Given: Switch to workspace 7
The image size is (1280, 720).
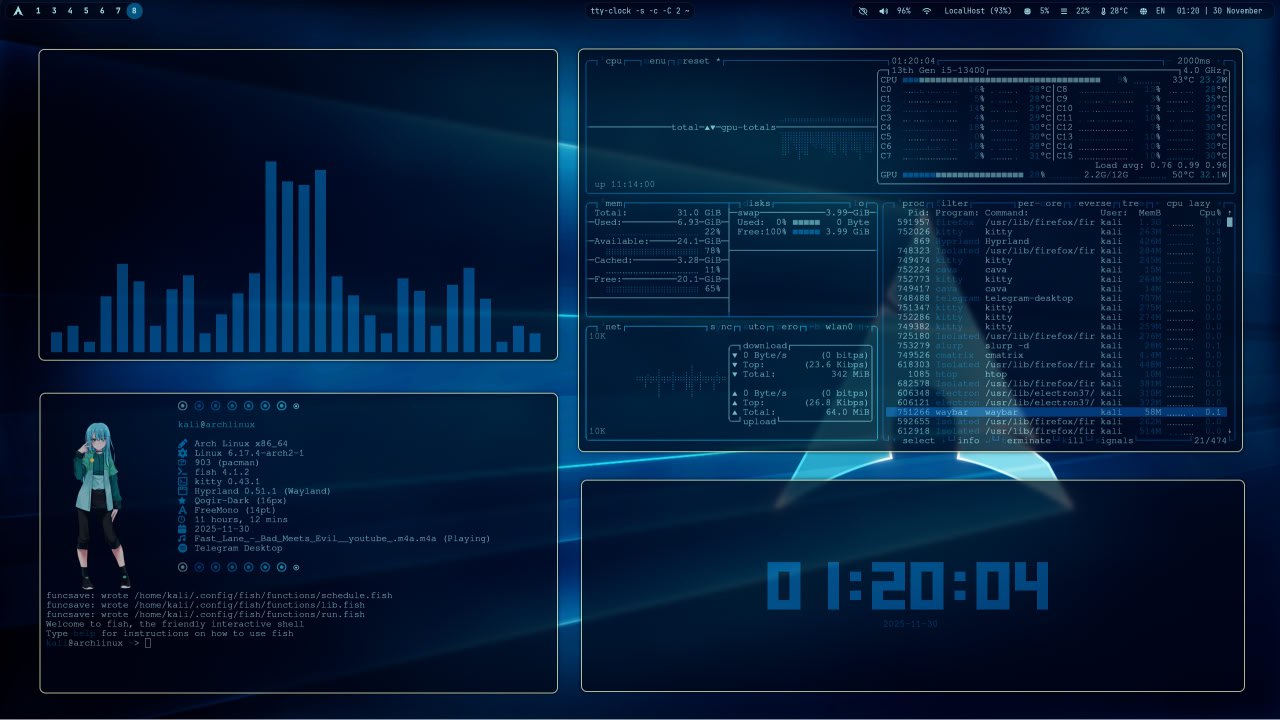Looking at the screenshot, I should (118, 10).
